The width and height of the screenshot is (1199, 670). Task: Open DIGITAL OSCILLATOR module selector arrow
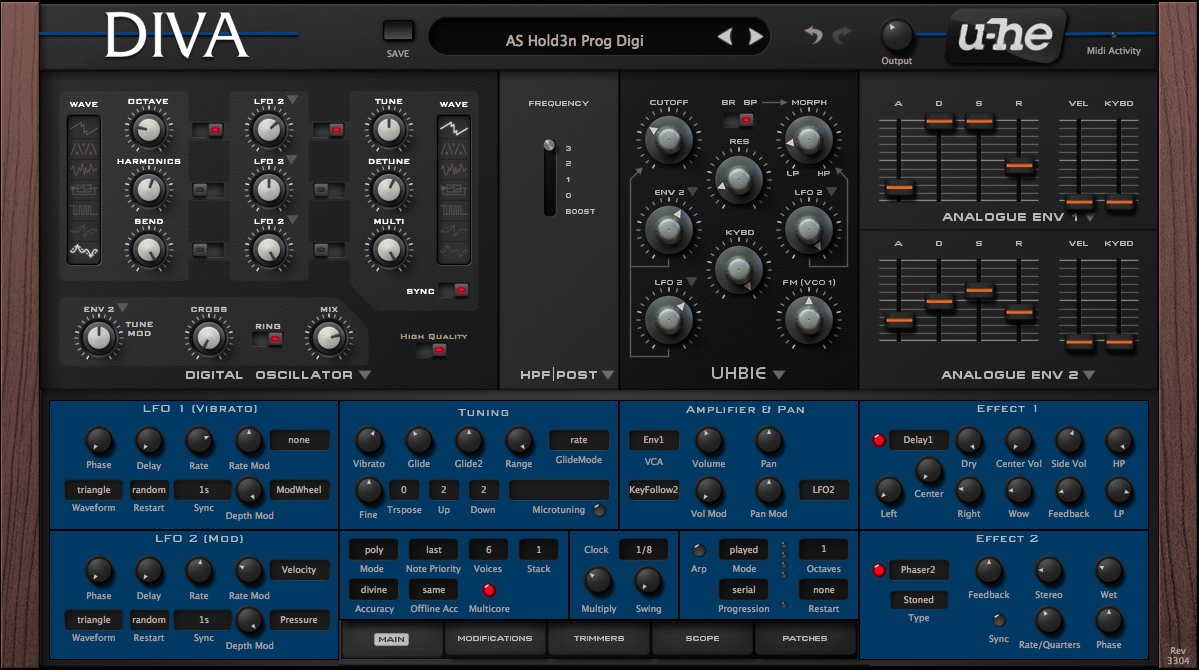click(x=365, y=375)
